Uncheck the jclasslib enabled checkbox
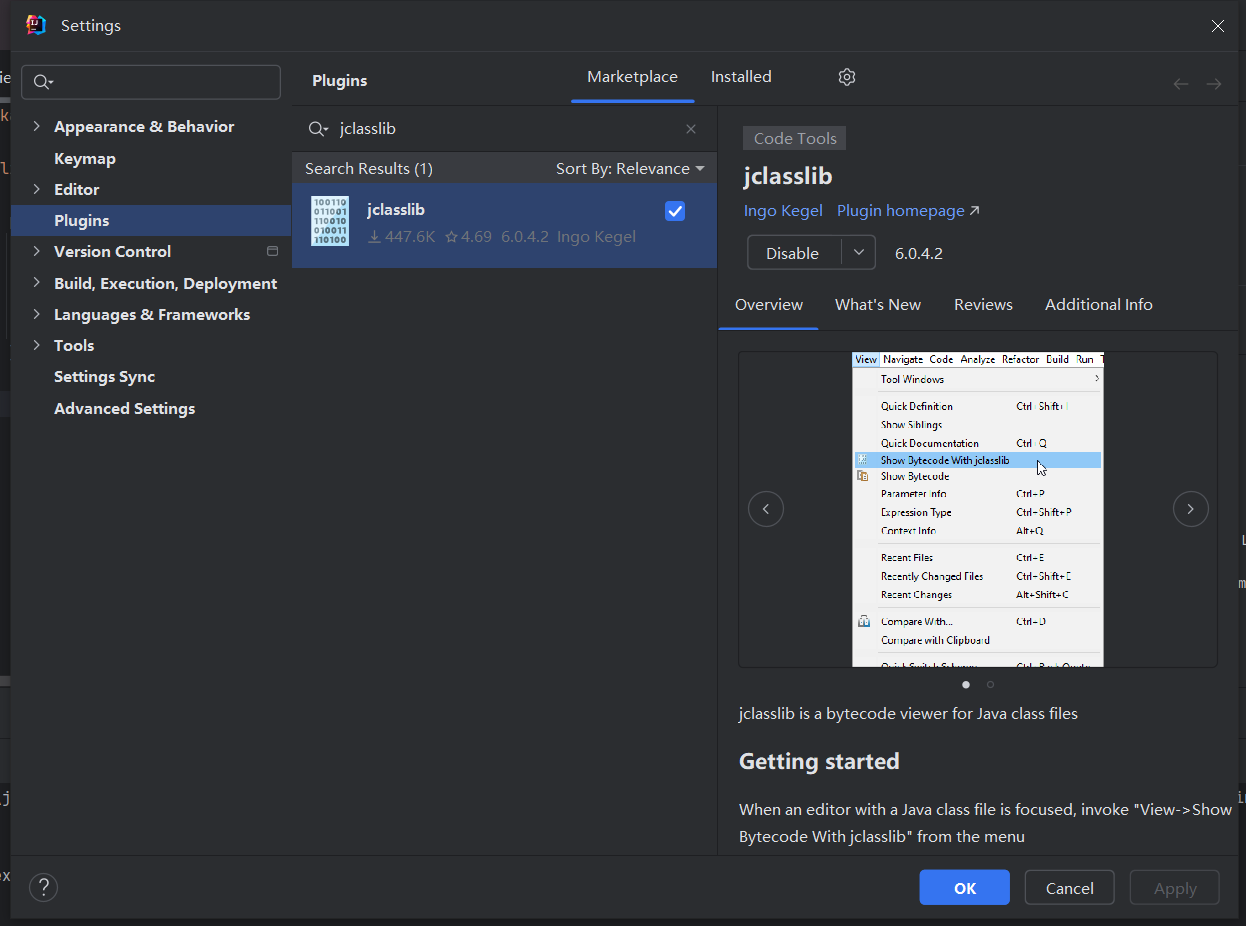The height and width of the screenshot is (926, 1246). click(x=675, y=211)
